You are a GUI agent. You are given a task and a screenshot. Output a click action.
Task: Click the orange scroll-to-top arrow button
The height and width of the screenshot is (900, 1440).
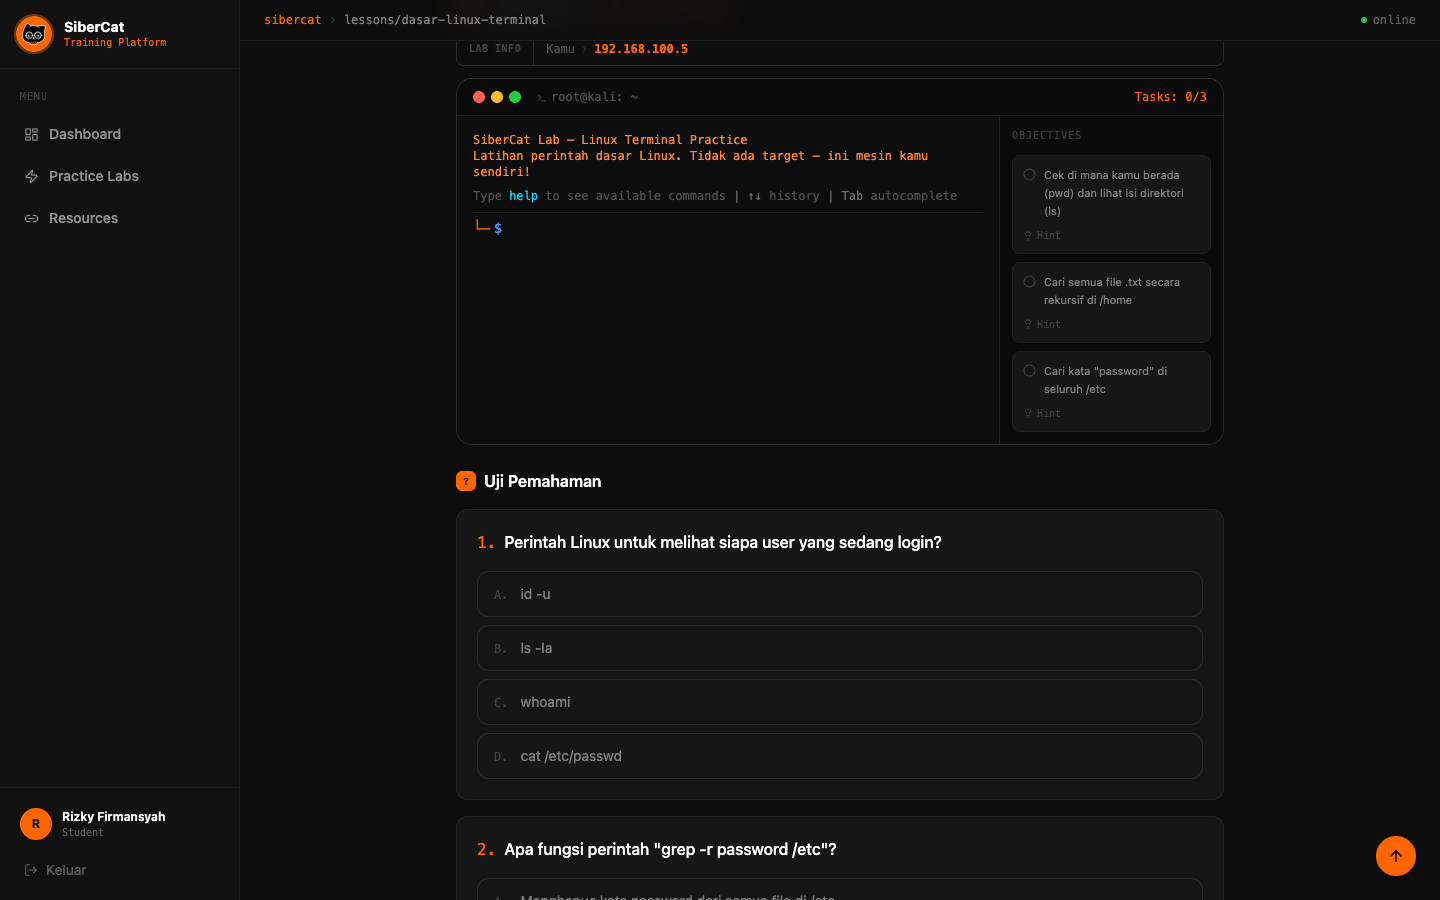coord(1396,856)
